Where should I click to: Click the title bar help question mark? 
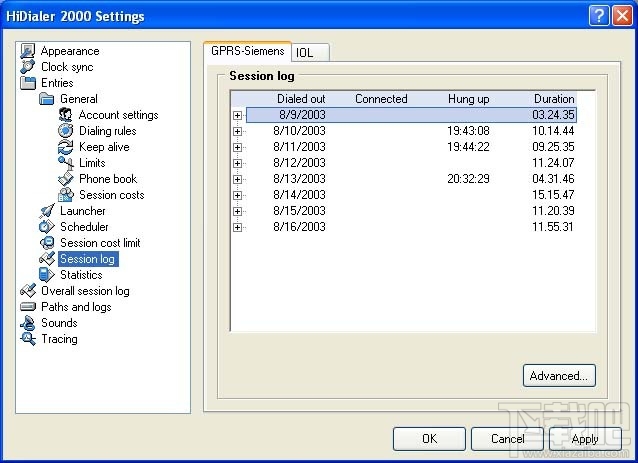pos(599,16)
